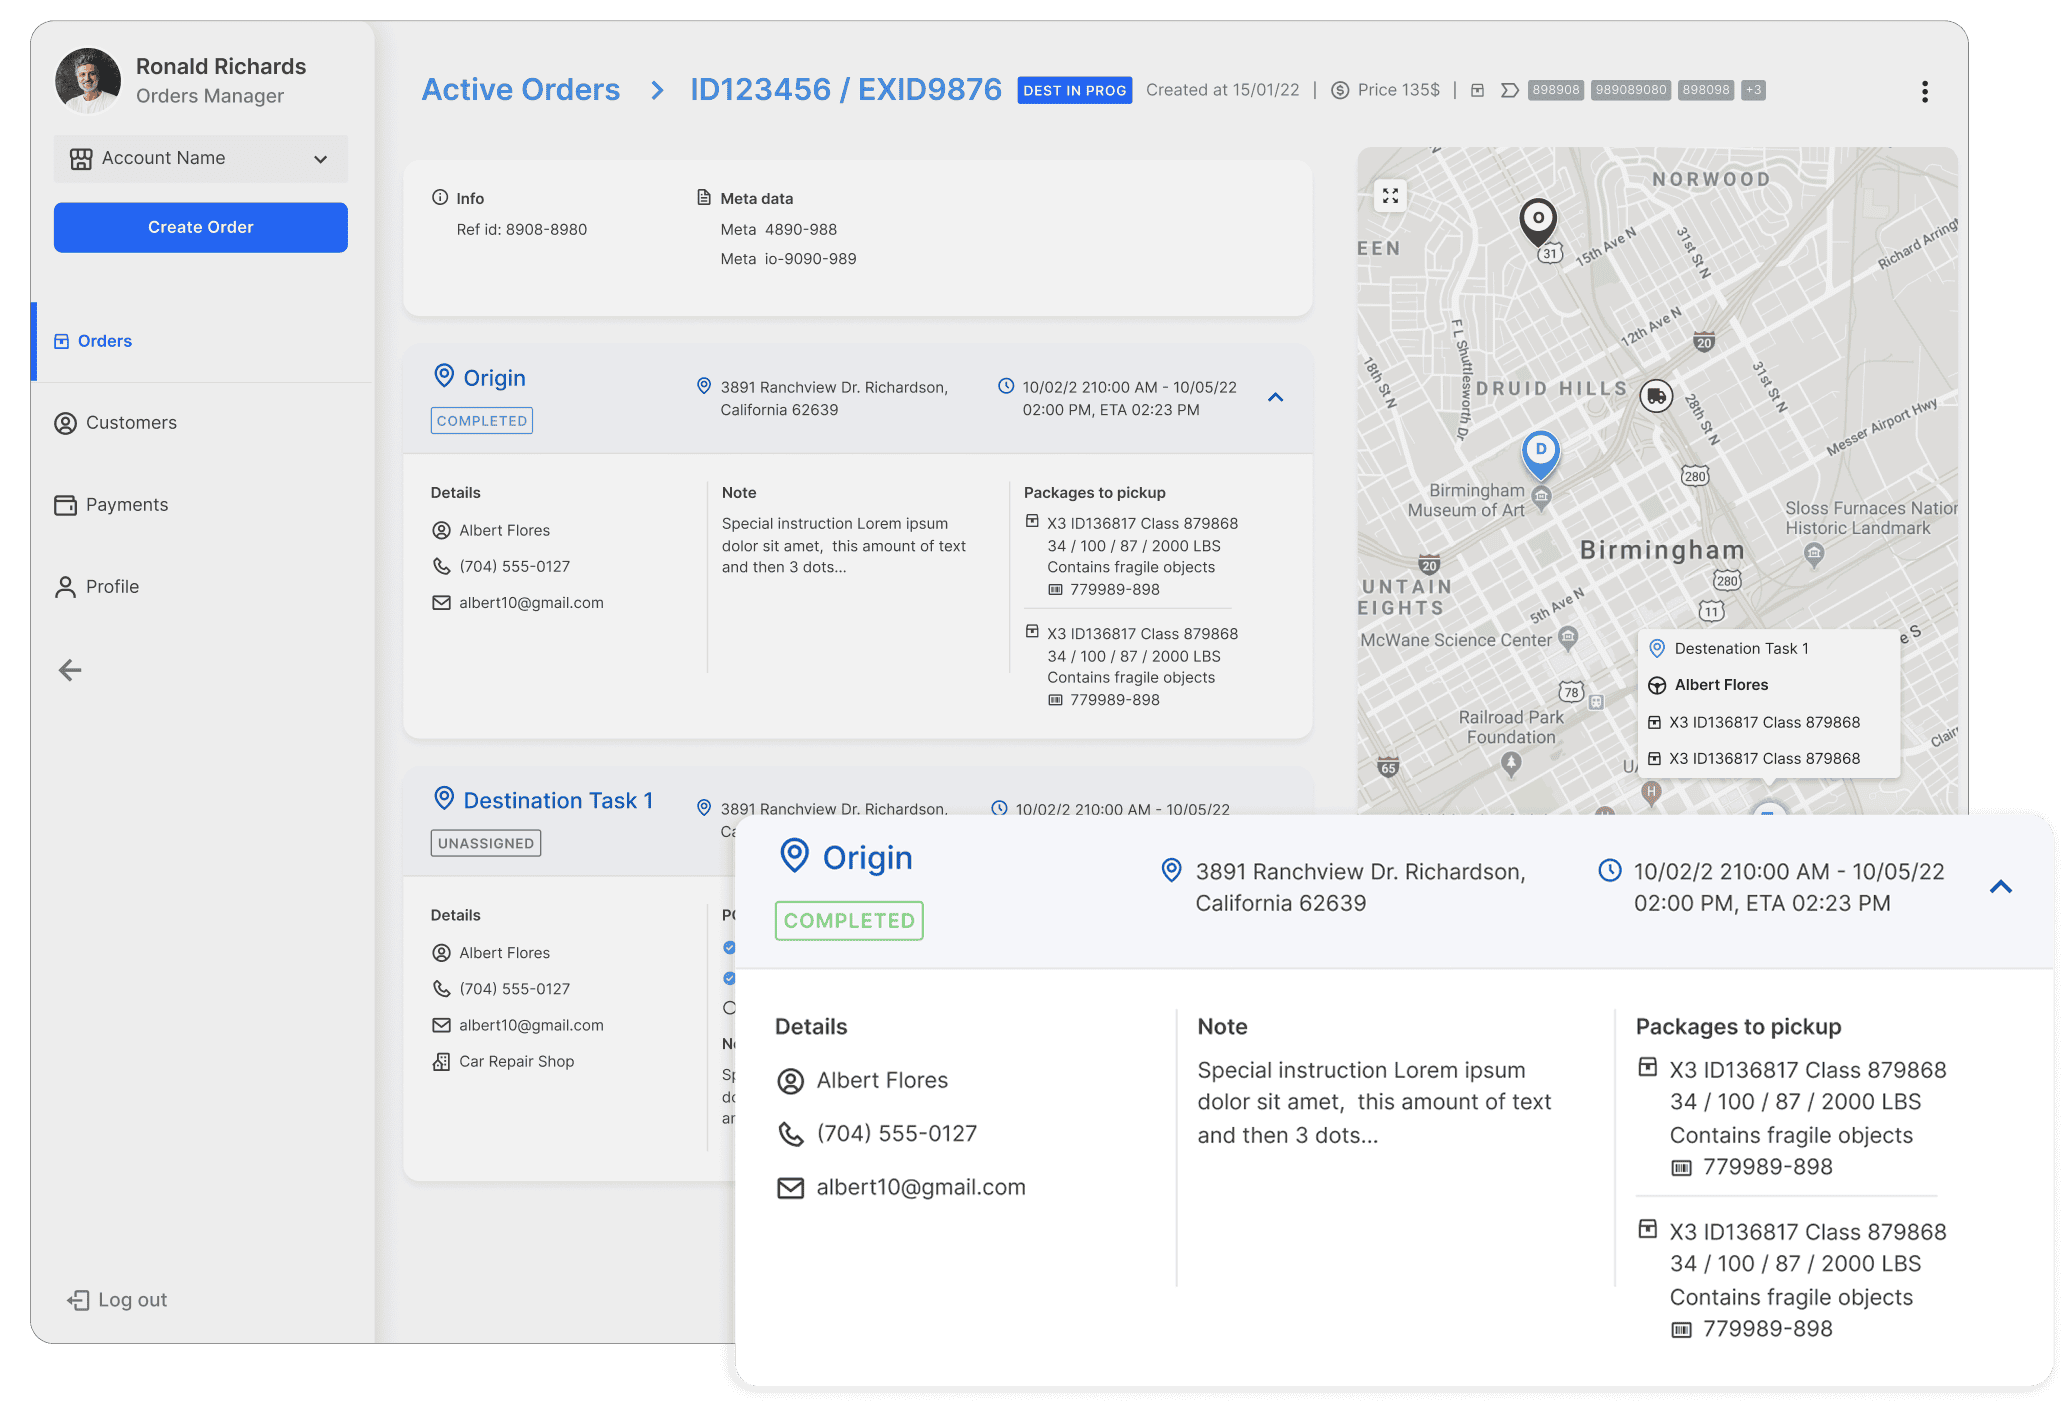Click the phone icon in Origin details
The image size is (2070, 1413).
click(441, 566)
